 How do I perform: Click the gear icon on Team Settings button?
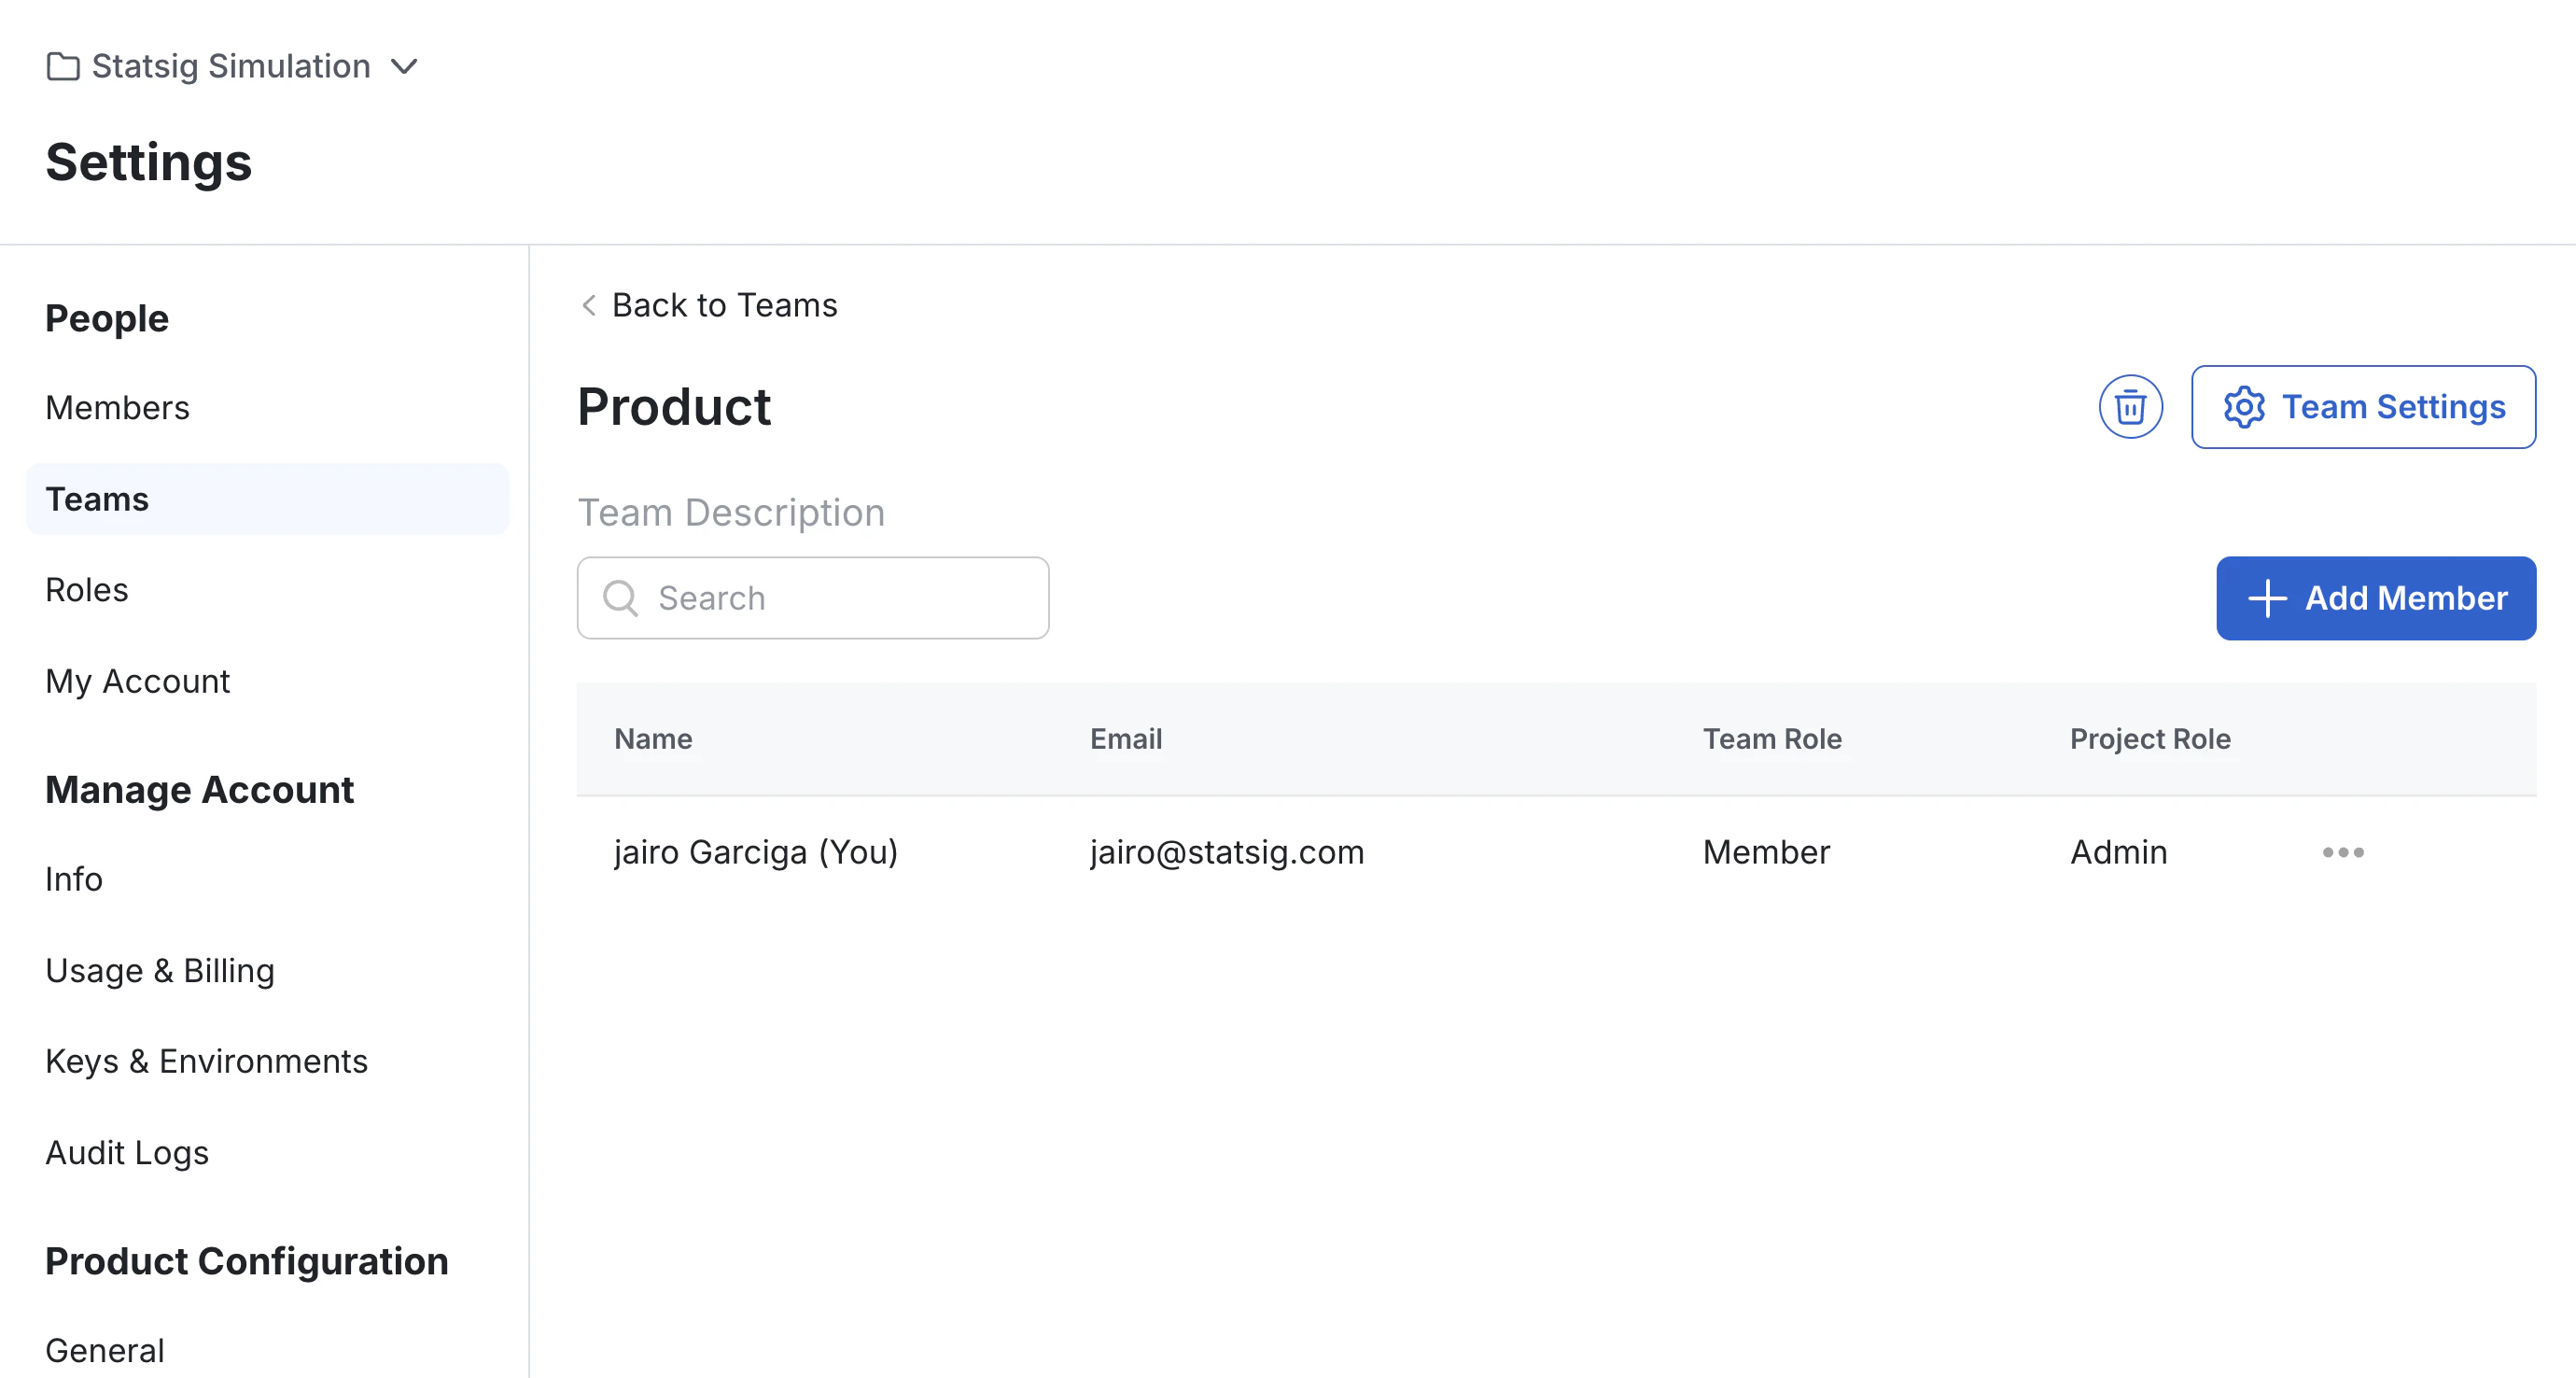click(2245, 407)
